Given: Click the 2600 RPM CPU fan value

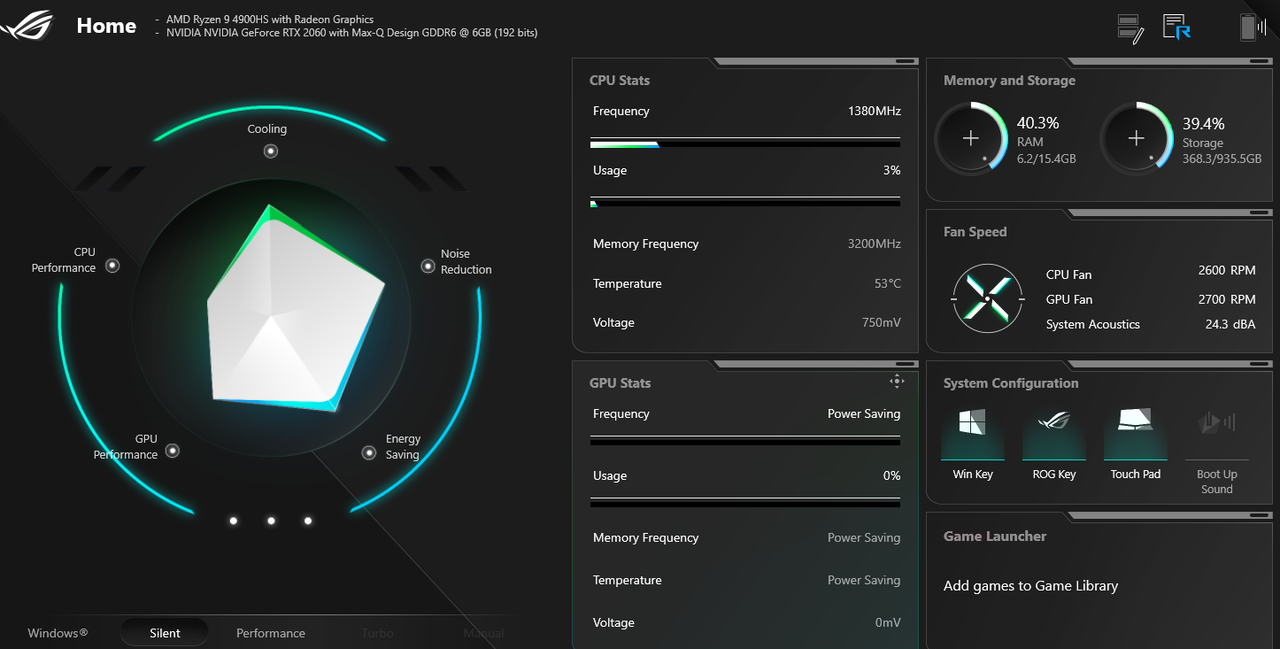Looking at the screenshot, I should click(1227, 270).
